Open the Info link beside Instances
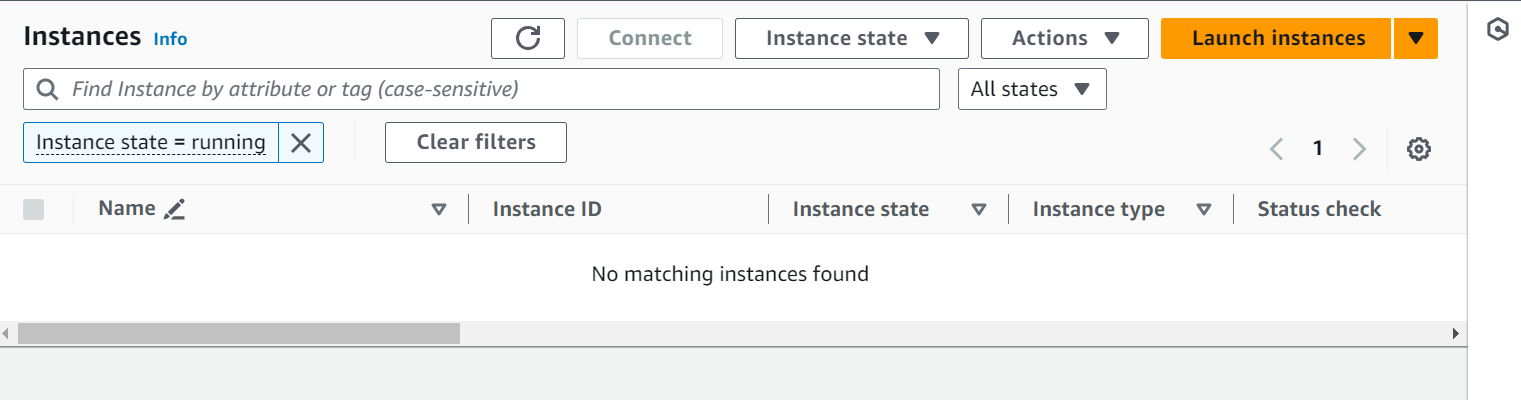1521x400 pixels. pyautogui.click(x=170, y=39)
